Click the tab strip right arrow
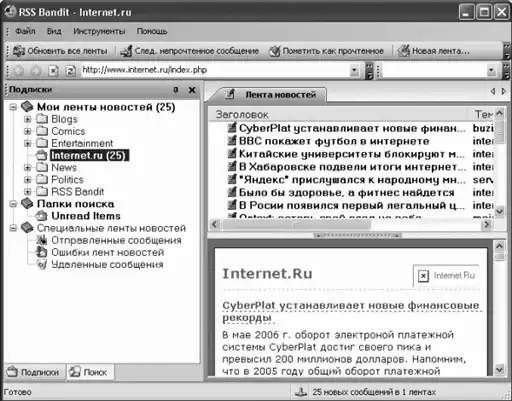The width and height of the screenshot is (512, 401). click(x=504, y=91)
